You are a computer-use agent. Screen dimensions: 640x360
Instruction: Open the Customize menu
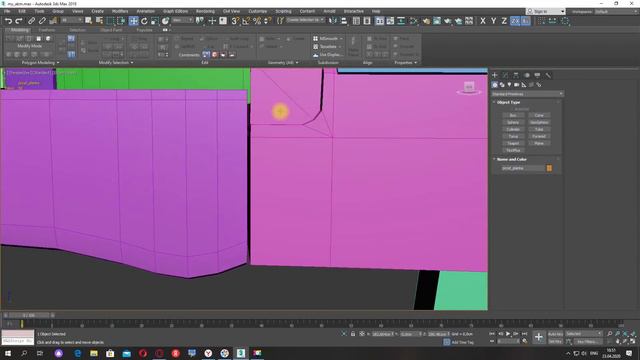[x=258, y=11]
